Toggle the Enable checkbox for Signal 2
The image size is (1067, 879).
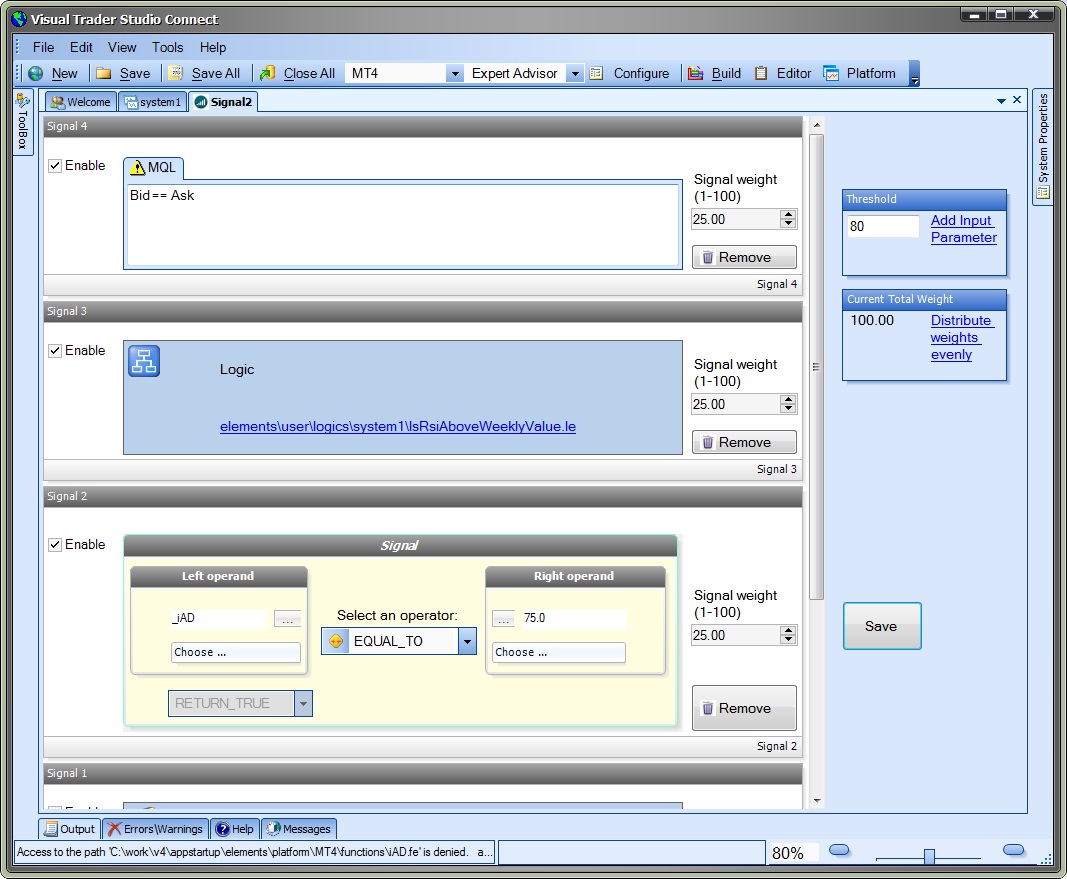(55, 545)
